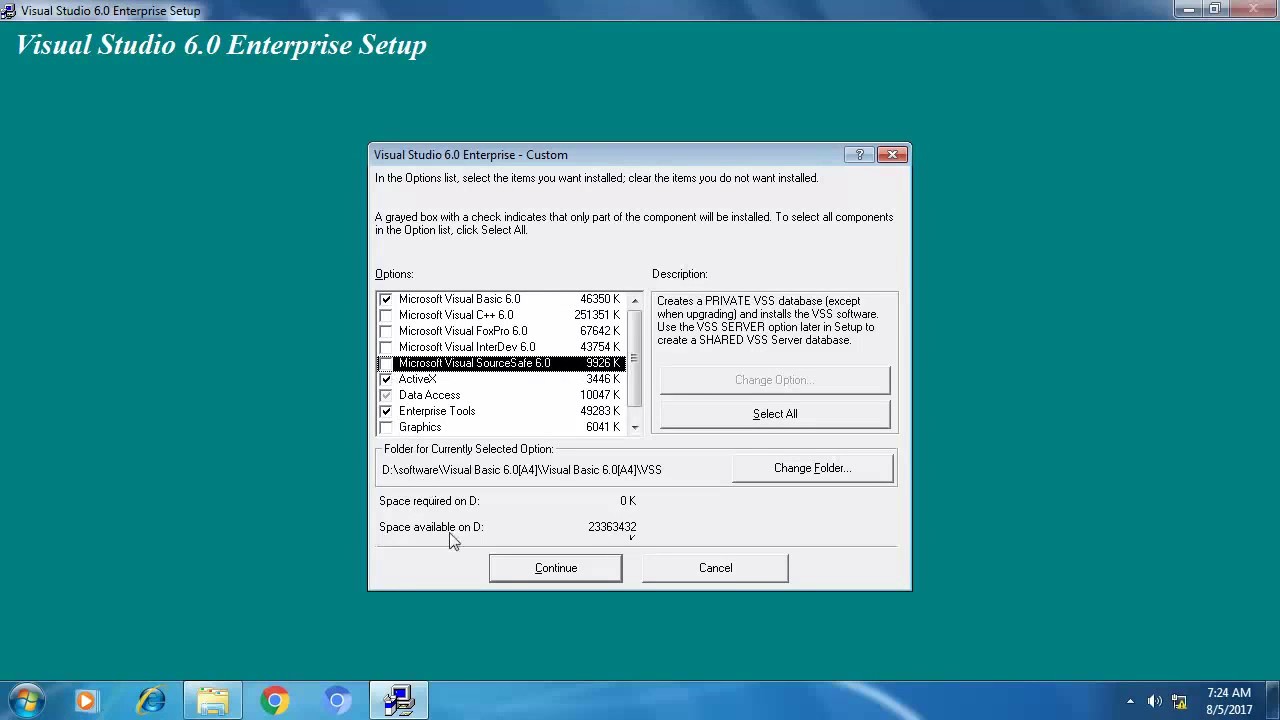Screen dimensions: 1280x720
Task: Check Microsoft Visual InterDev 6.0 checkbox
Action: click(x=386, y=347)
